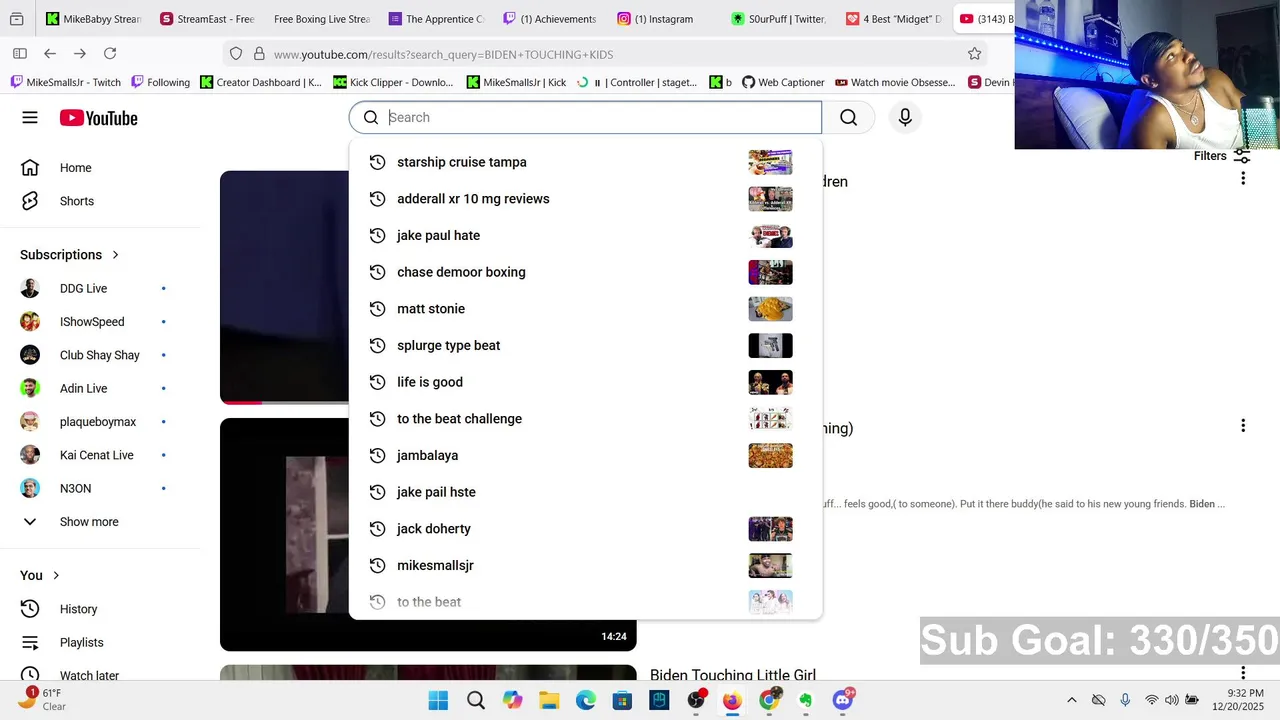Select suggestion jambalaya
The image size is (1280, 720).
585,456
